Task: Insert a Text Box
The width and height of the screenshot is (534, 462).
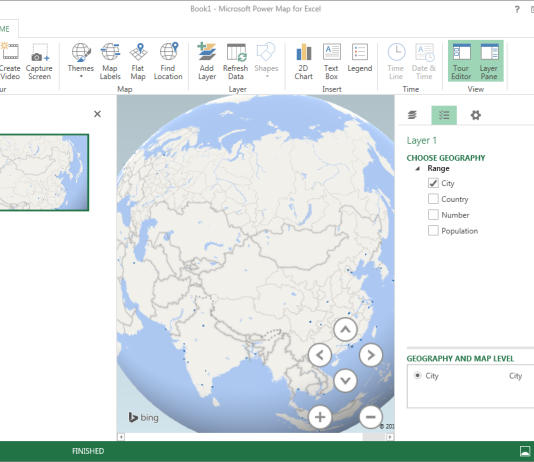Action: tap(331, 62)
